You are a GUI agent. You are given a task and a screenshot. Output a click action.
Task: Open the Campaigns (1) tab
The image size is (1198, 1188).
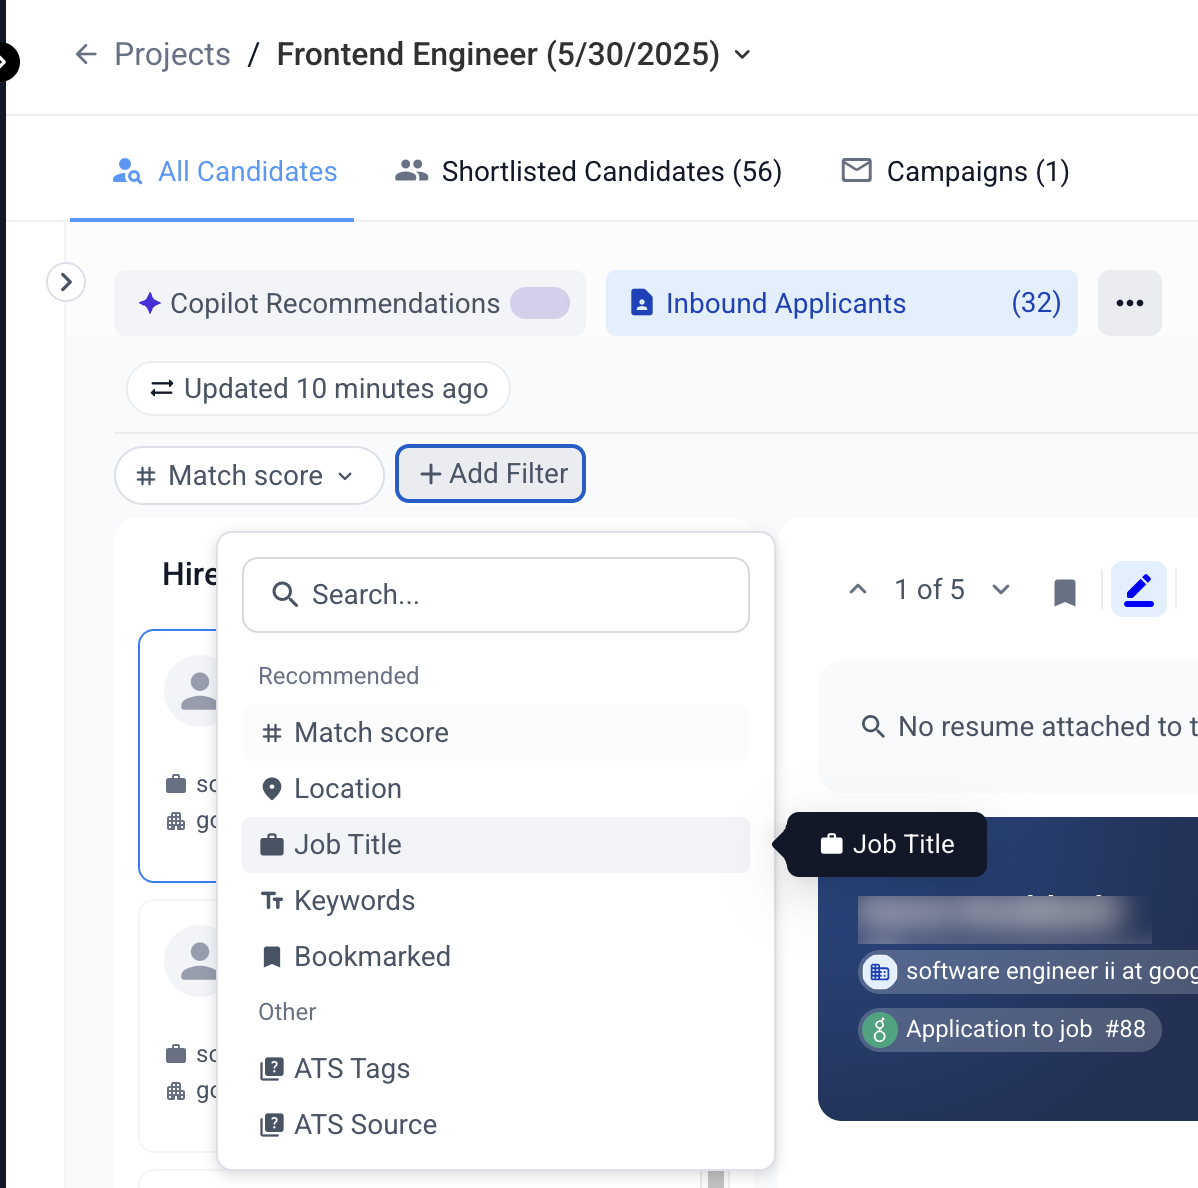tap(955, 172)
